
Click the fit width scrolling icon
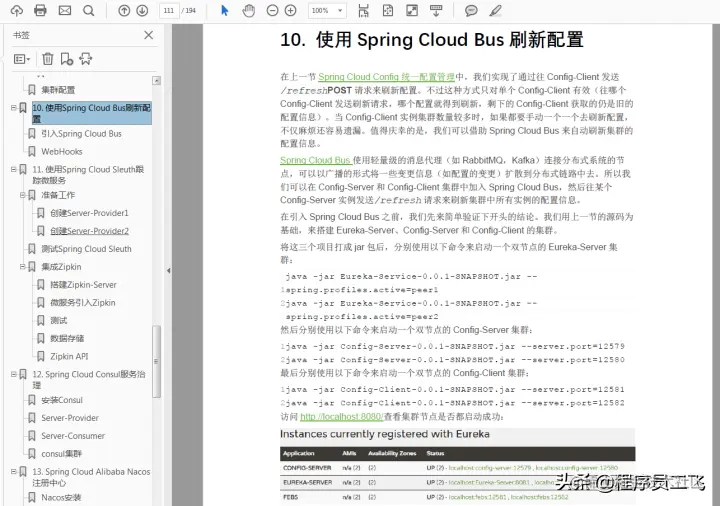(x=364, y=11)
